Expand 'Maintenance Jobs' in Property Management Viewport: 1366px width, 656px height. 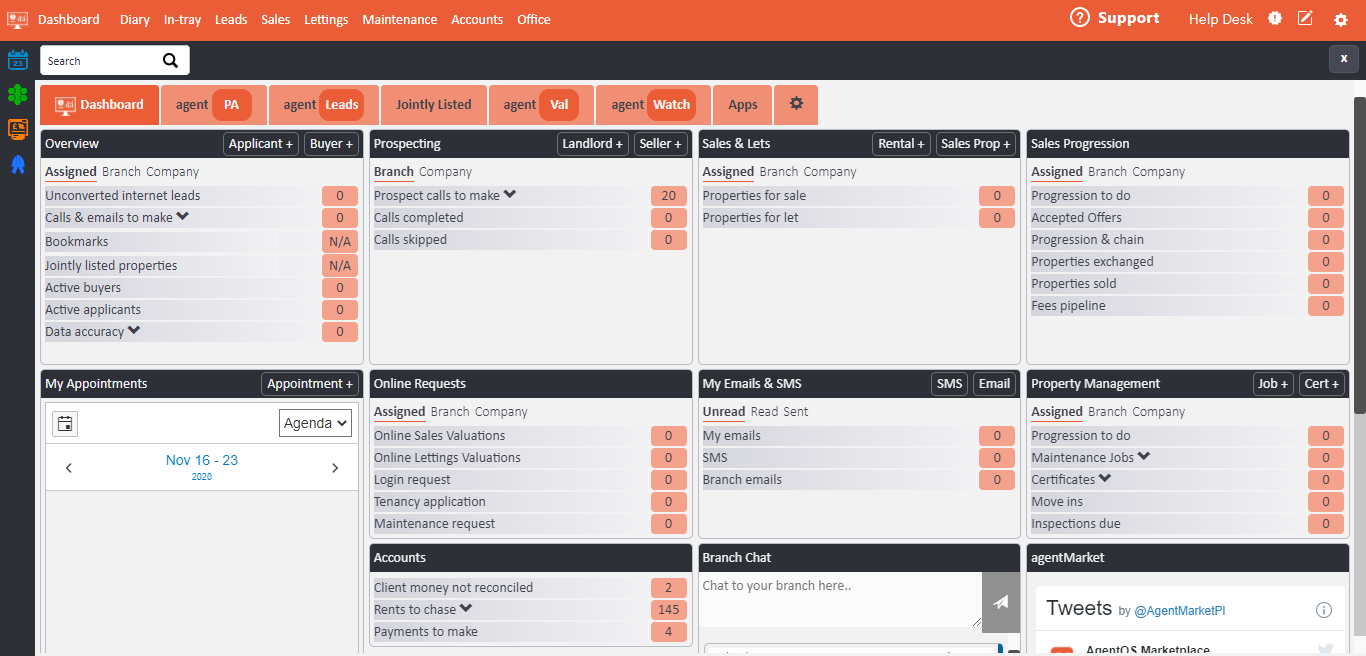[x=1144, y=457]
